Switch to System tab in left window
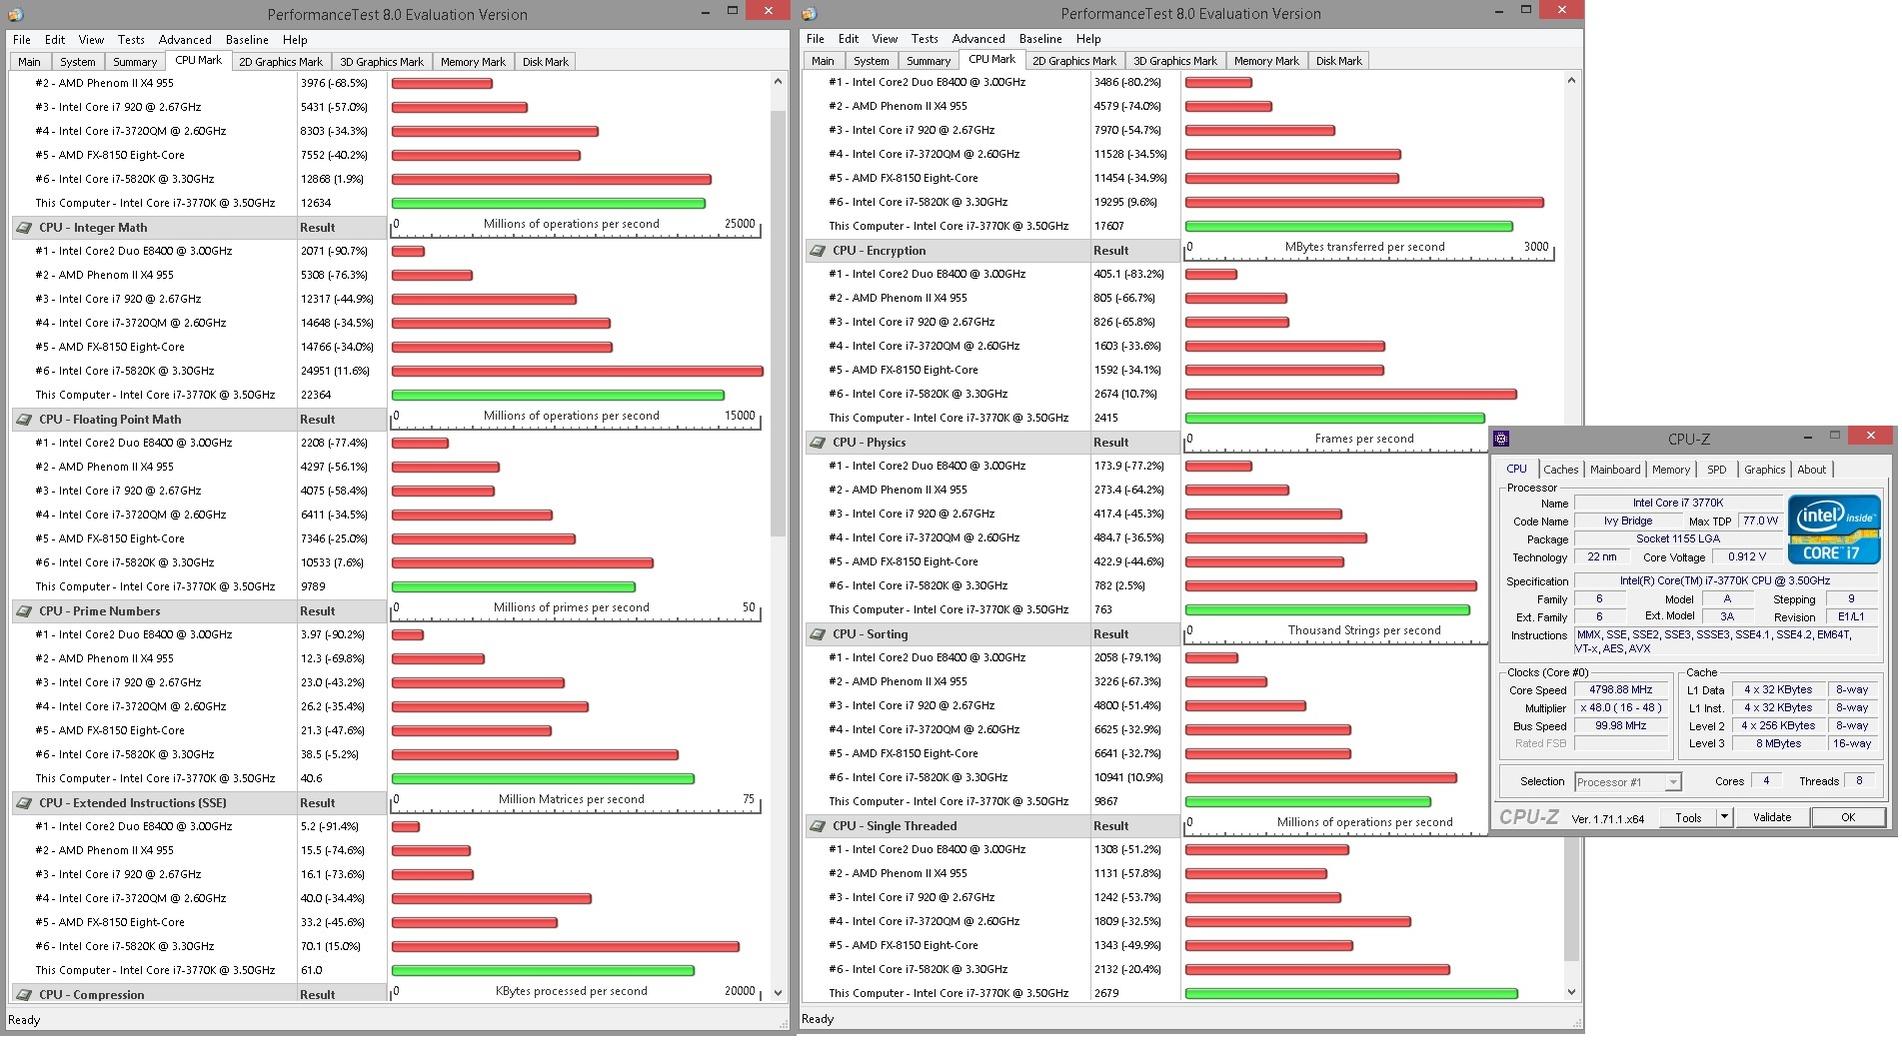The image size is (1902, 1050). point(78,62)
